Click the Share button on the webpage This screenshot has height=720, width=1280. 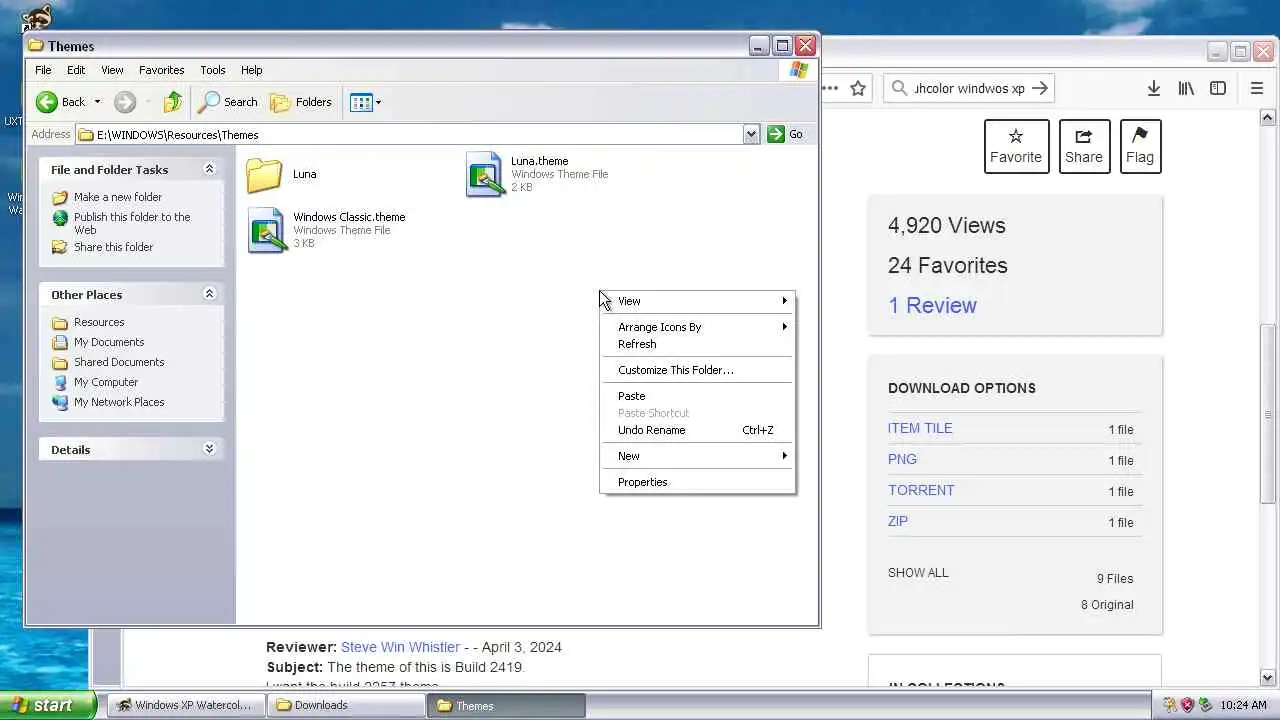click(1084, 146)
